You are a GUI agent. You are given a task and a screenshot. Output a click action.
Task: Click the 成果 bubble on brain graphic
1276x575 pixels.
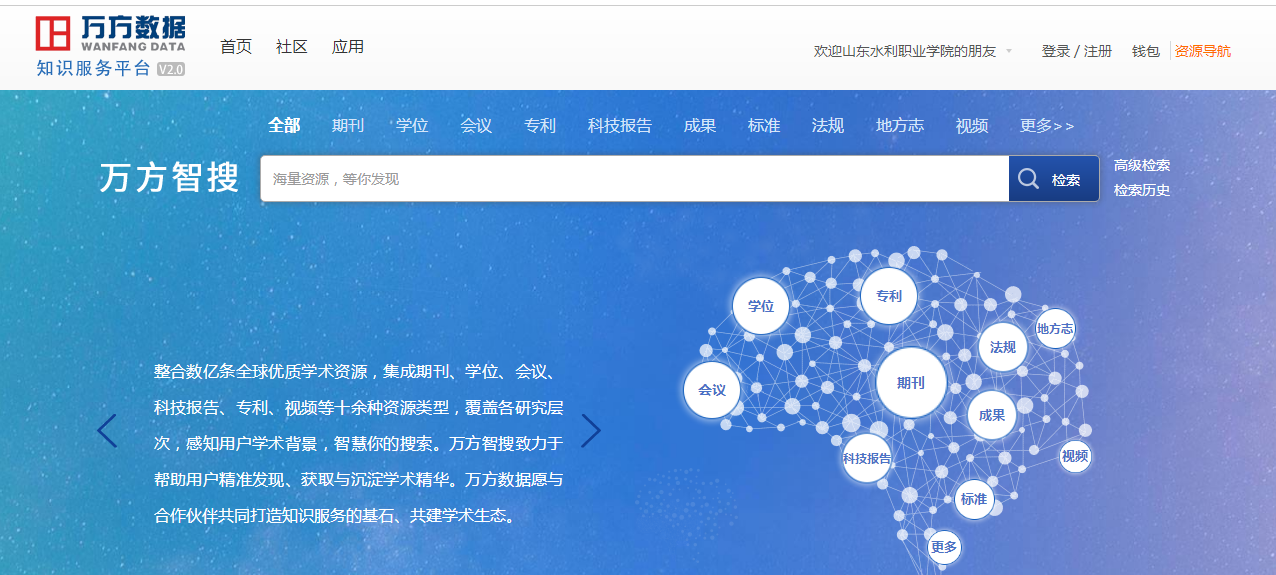(992, 415)
